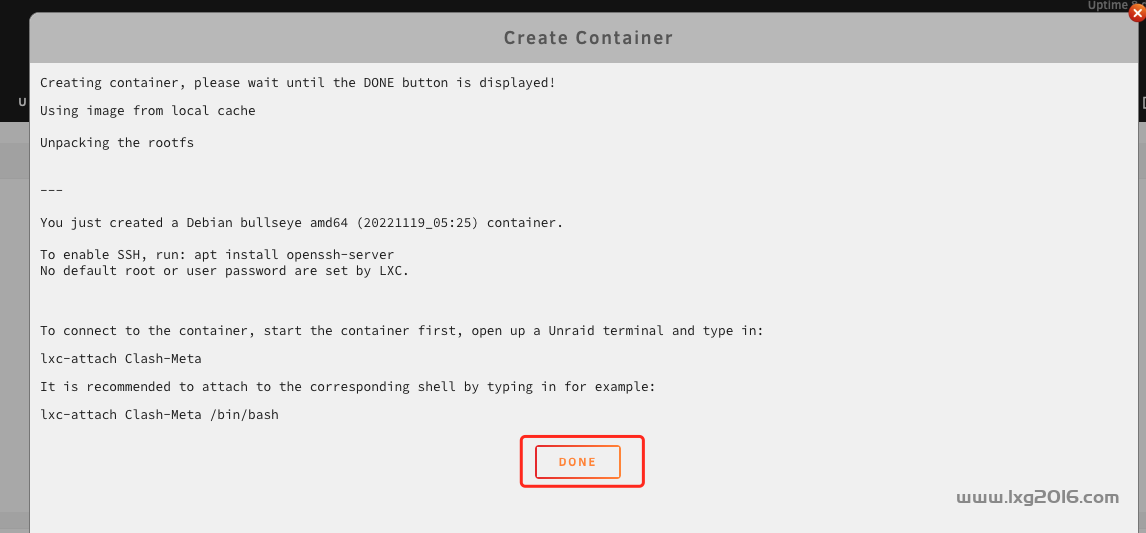Image resolution: width=1146 pixels, height=533 pixels.
Task: Click "It is recommended to attach" line
Action: click(348, 386)
